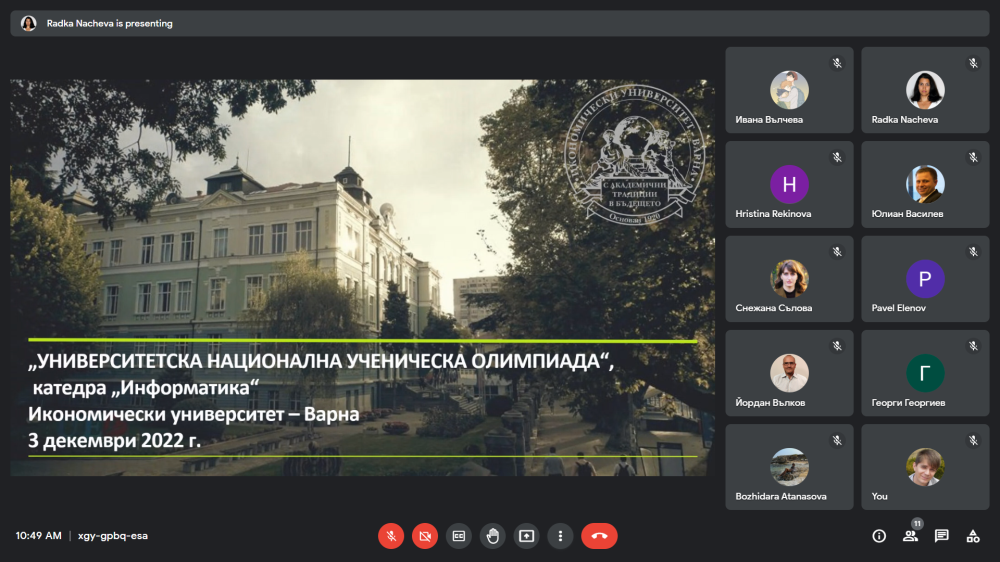Click 'Ивана Вълчева' name label
Image resolution: width=1000 pixels, height=562 pixels.
(x=769, y=119)
